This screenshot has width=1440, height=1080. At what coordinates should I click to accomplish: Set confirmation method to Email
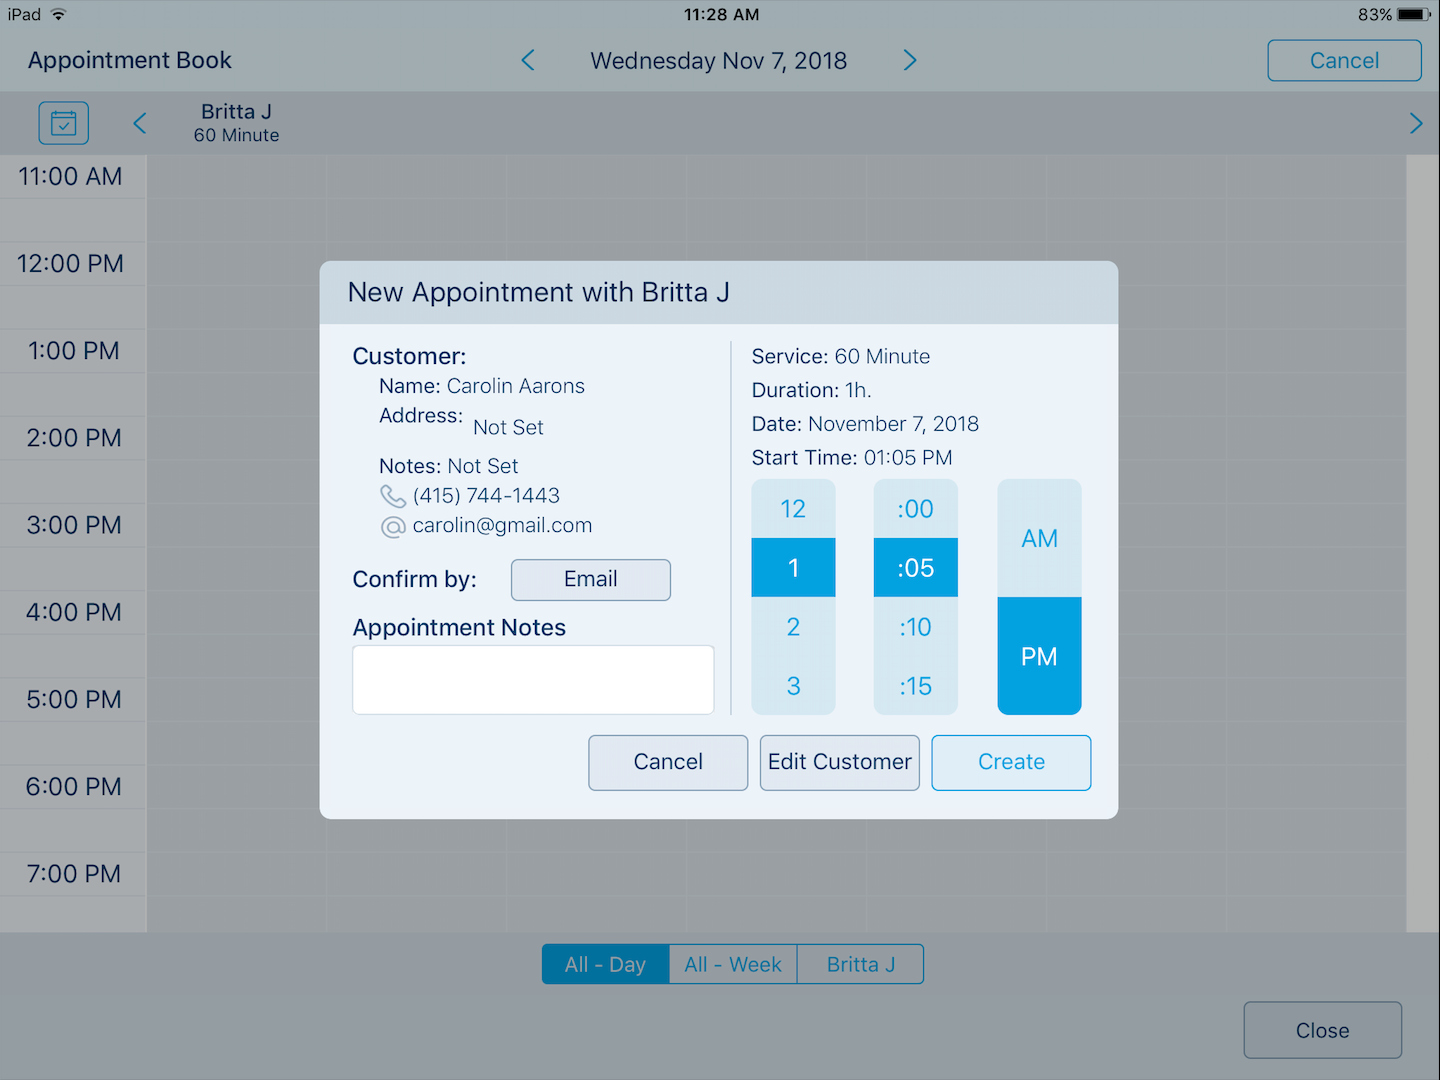point(590,580)
